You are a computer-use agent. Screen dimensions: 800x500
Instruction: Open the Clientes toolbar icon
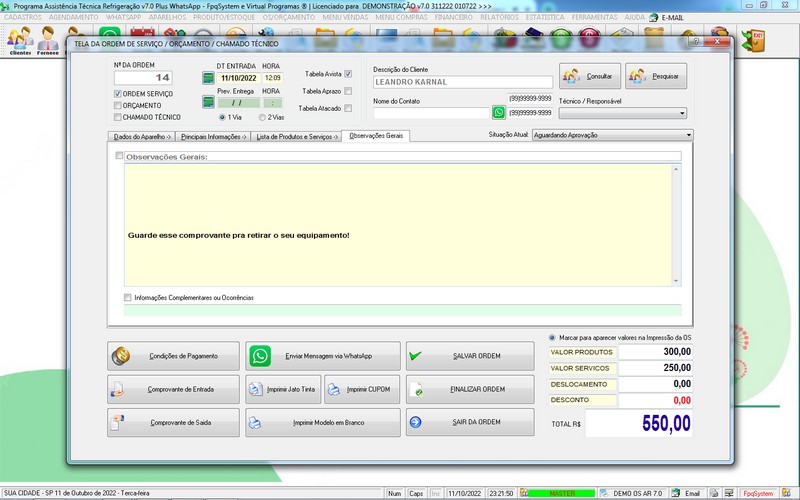click(x=20, y=41)
